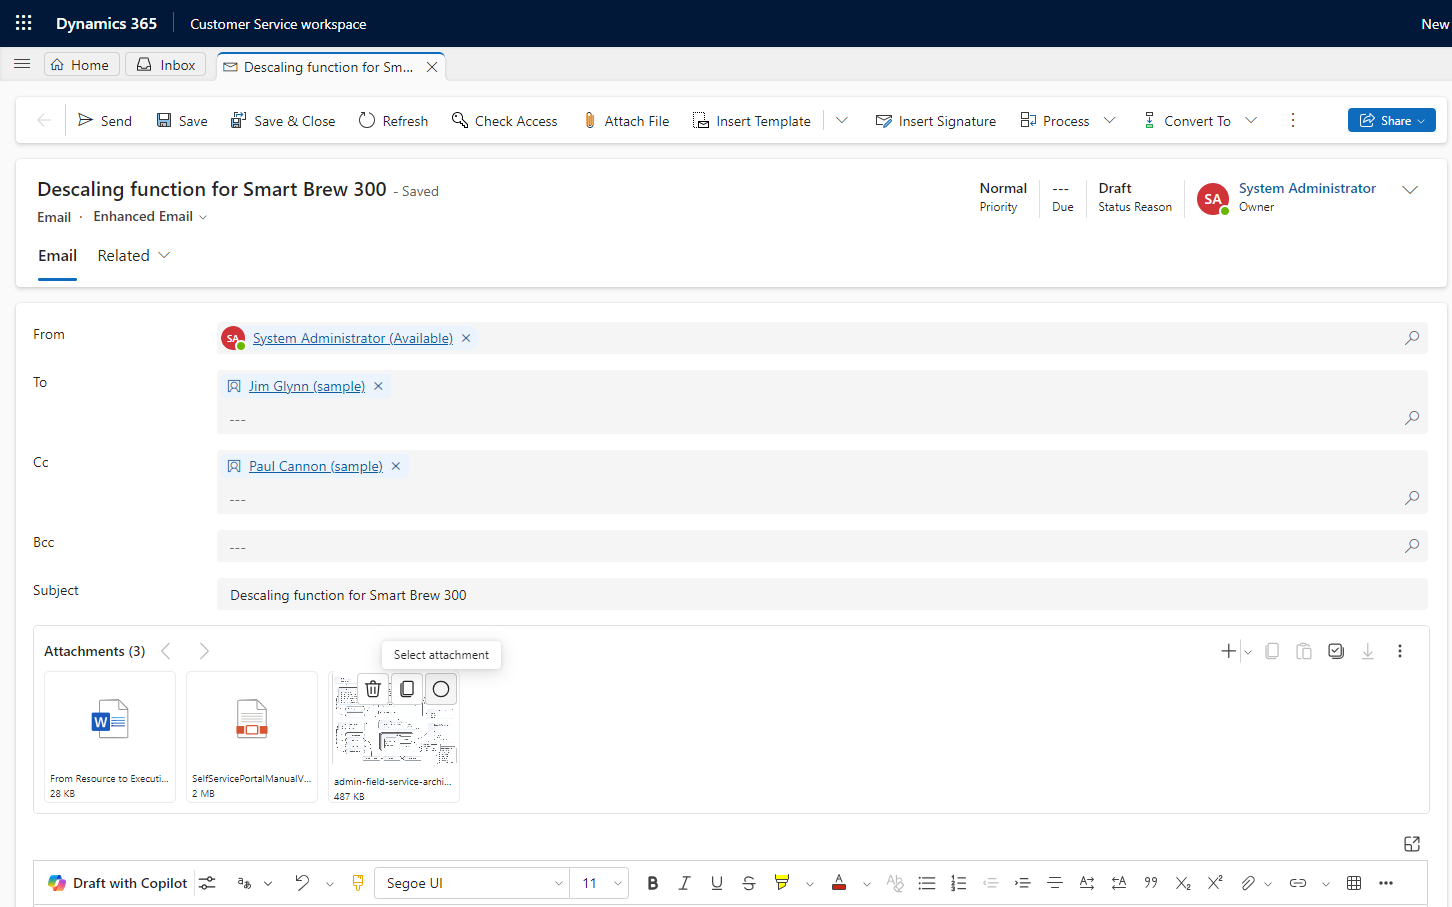Download attachments using the download icon
The height and width of the screenshot is (907, 1452).
pyautogui.click(x=1367, y=651)
